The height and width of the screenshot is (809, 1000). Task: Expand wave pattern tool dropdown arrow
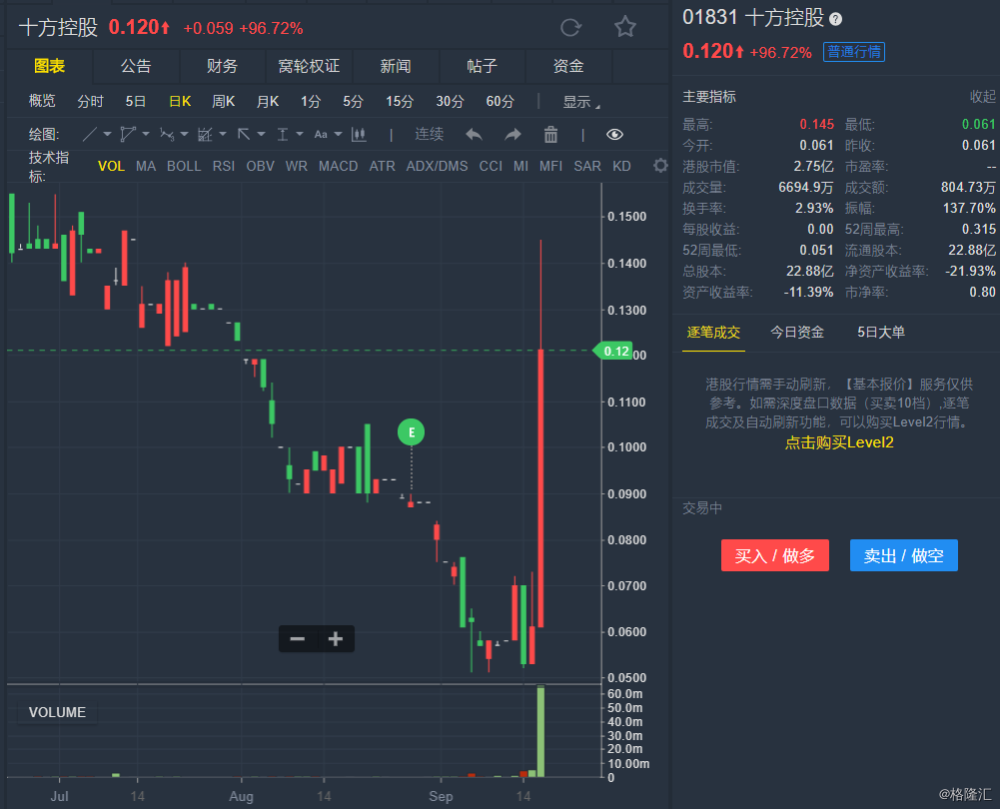[x=184, y=135]
